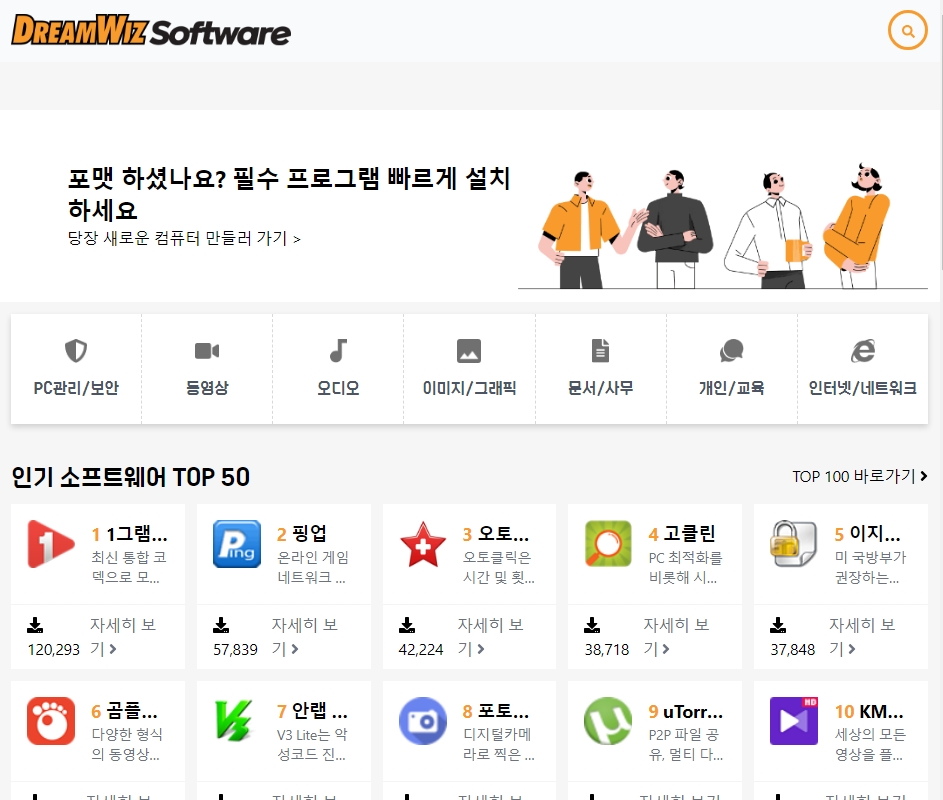Select the 이미지/그래픽 picture icon
Viewport: 943px width, 800px height.
[468, 351]
